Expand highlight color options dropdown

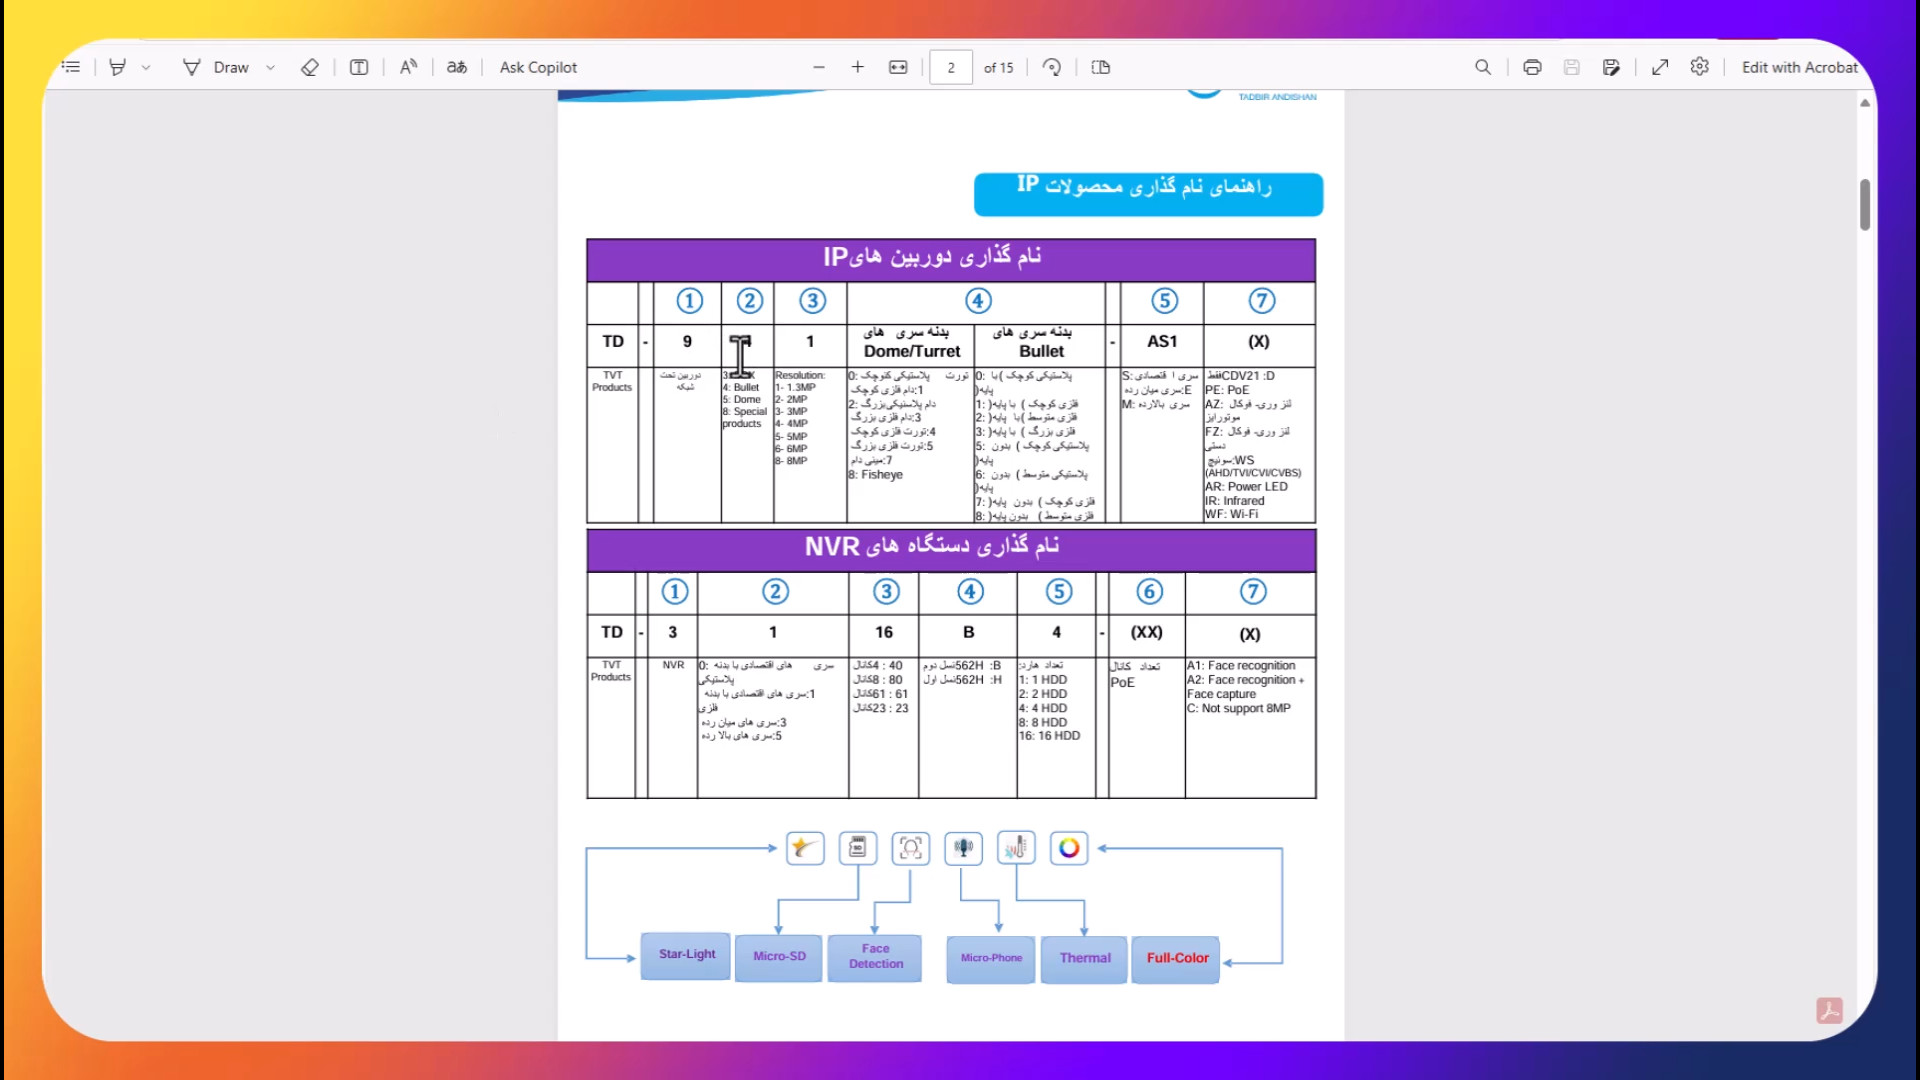click(146, 67)
